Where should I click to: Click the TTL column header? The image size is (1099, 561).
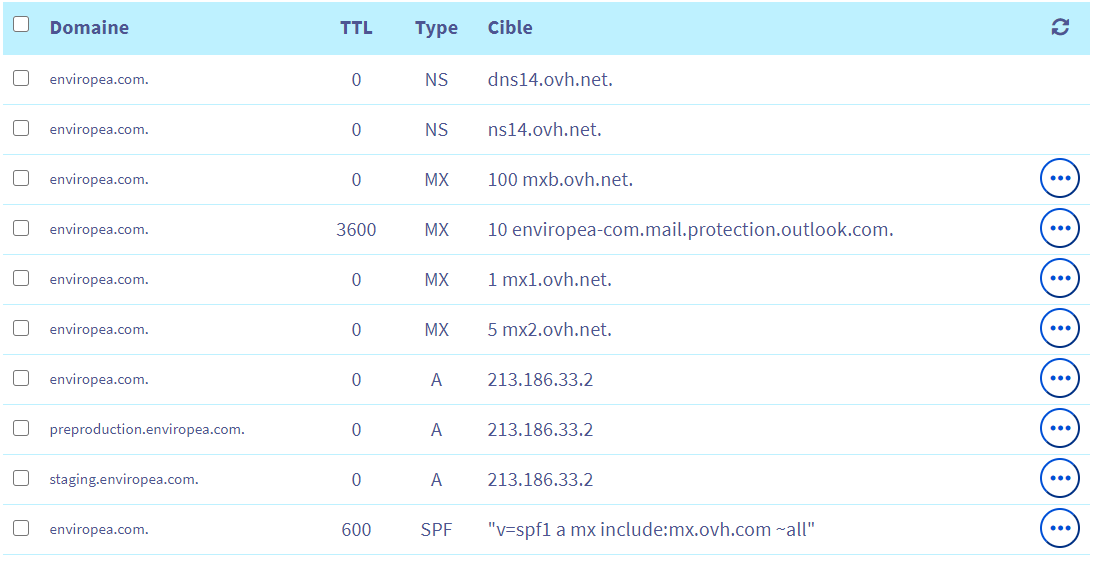356,28
